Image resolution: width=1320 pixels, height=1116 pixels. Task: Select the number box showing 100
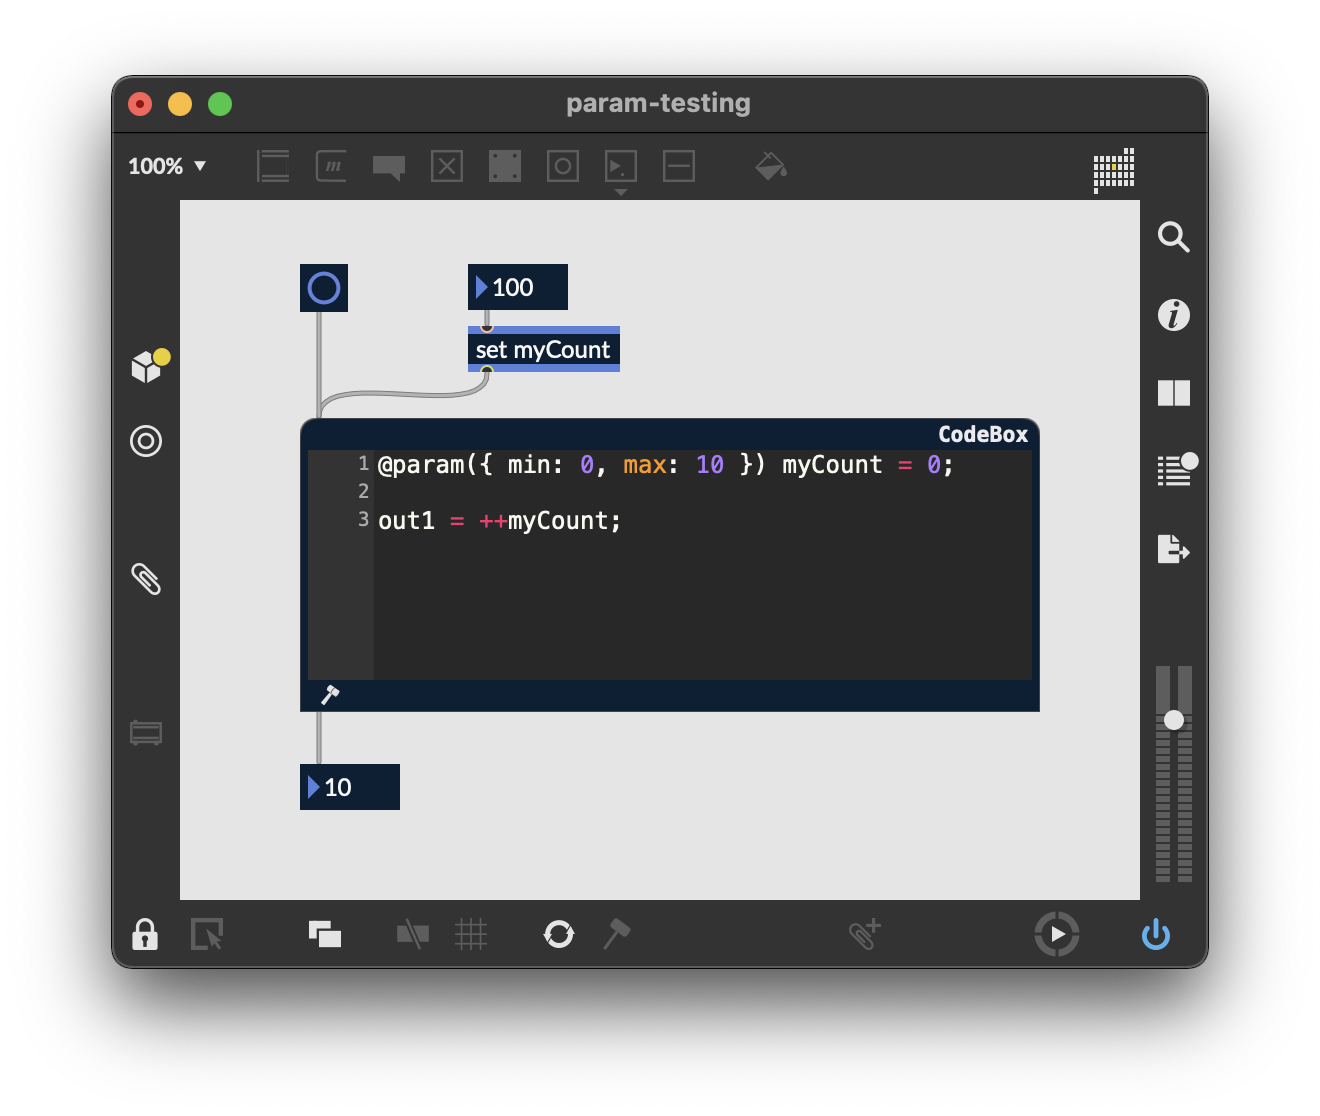pos(518,287)
